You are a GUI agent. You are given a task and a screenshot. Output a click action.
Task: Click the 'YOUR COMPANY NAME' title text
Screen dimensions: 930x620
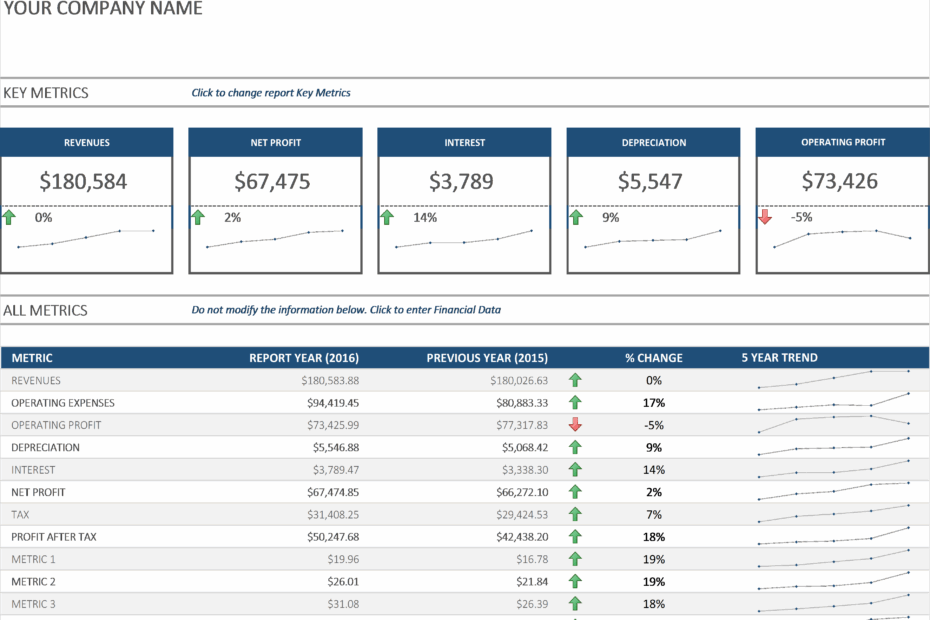[x=102, y=9]
